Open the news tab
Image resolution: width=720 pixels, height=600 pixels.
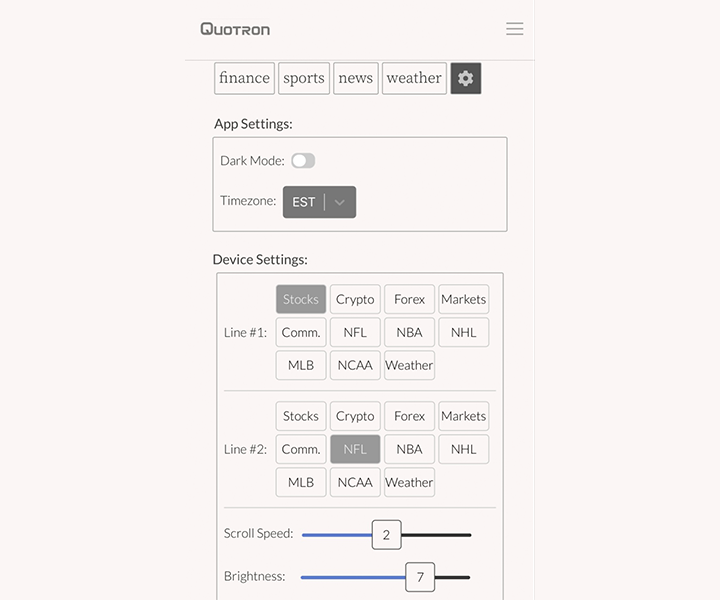(x=355, y=78)
